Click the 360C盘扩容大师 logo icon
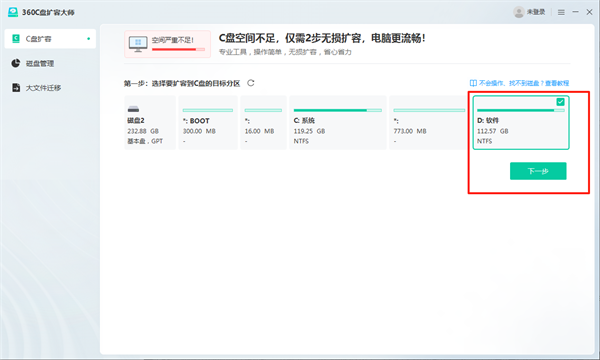 click(x=13, y=12)
